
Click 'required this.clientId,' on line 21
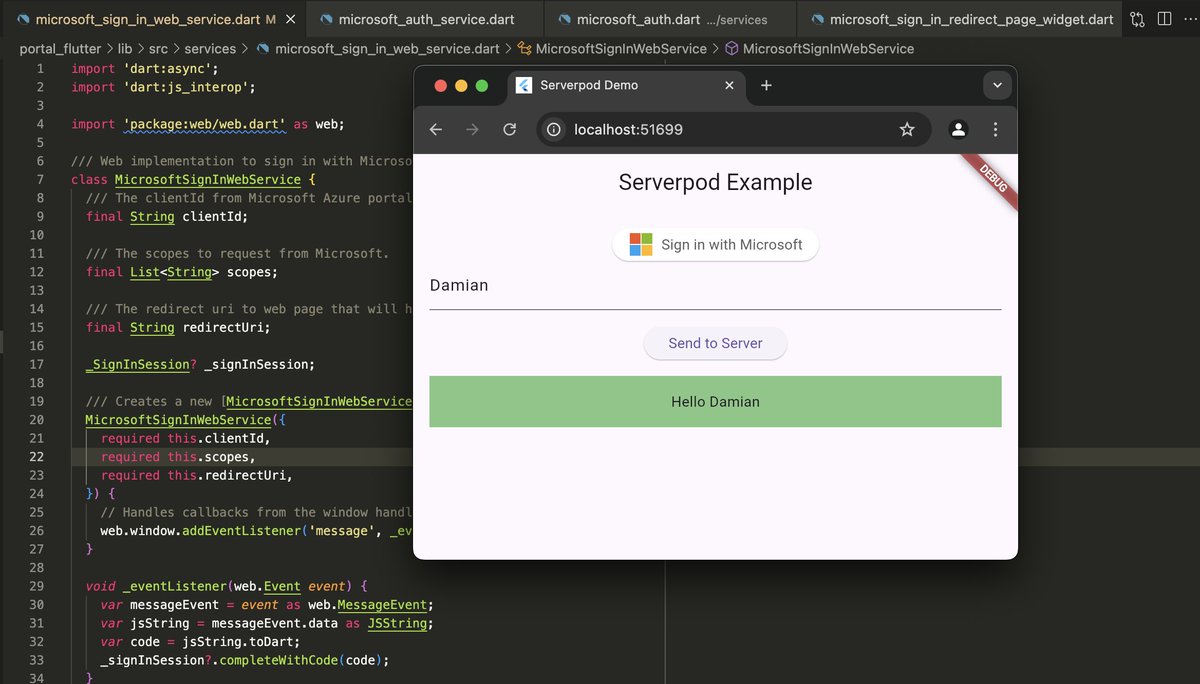[185, 439]
